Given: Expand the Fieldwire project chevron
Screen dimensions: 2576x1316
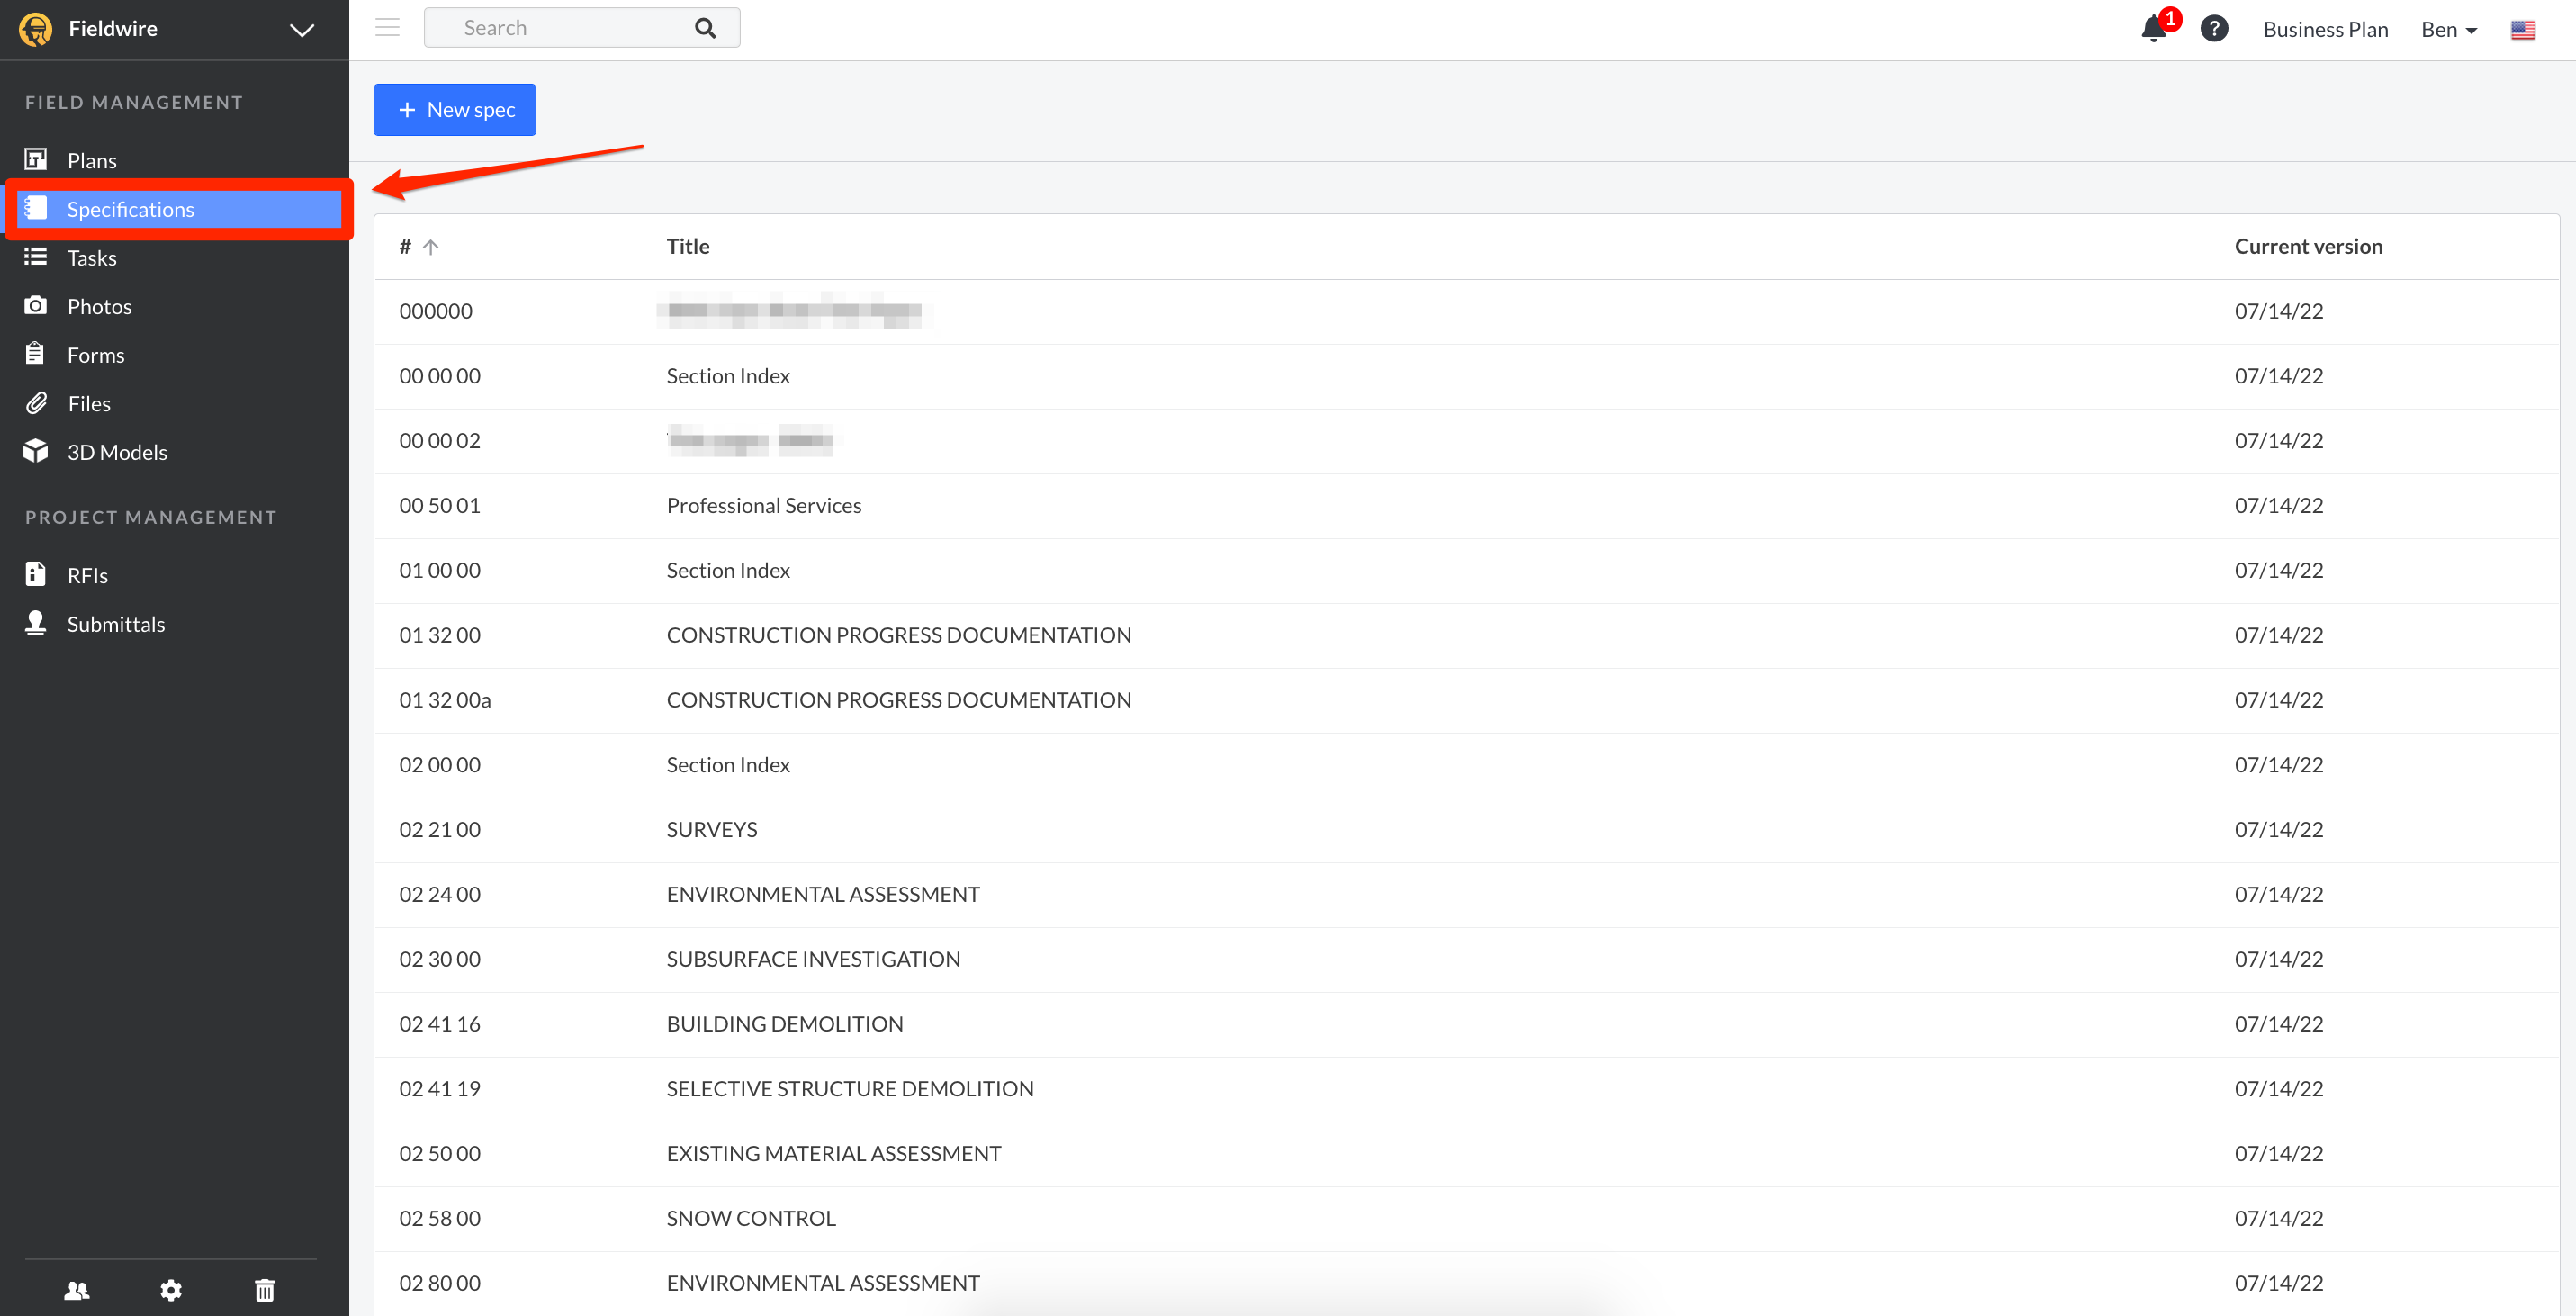Looking at the screenshot, I should click(302, 30).
